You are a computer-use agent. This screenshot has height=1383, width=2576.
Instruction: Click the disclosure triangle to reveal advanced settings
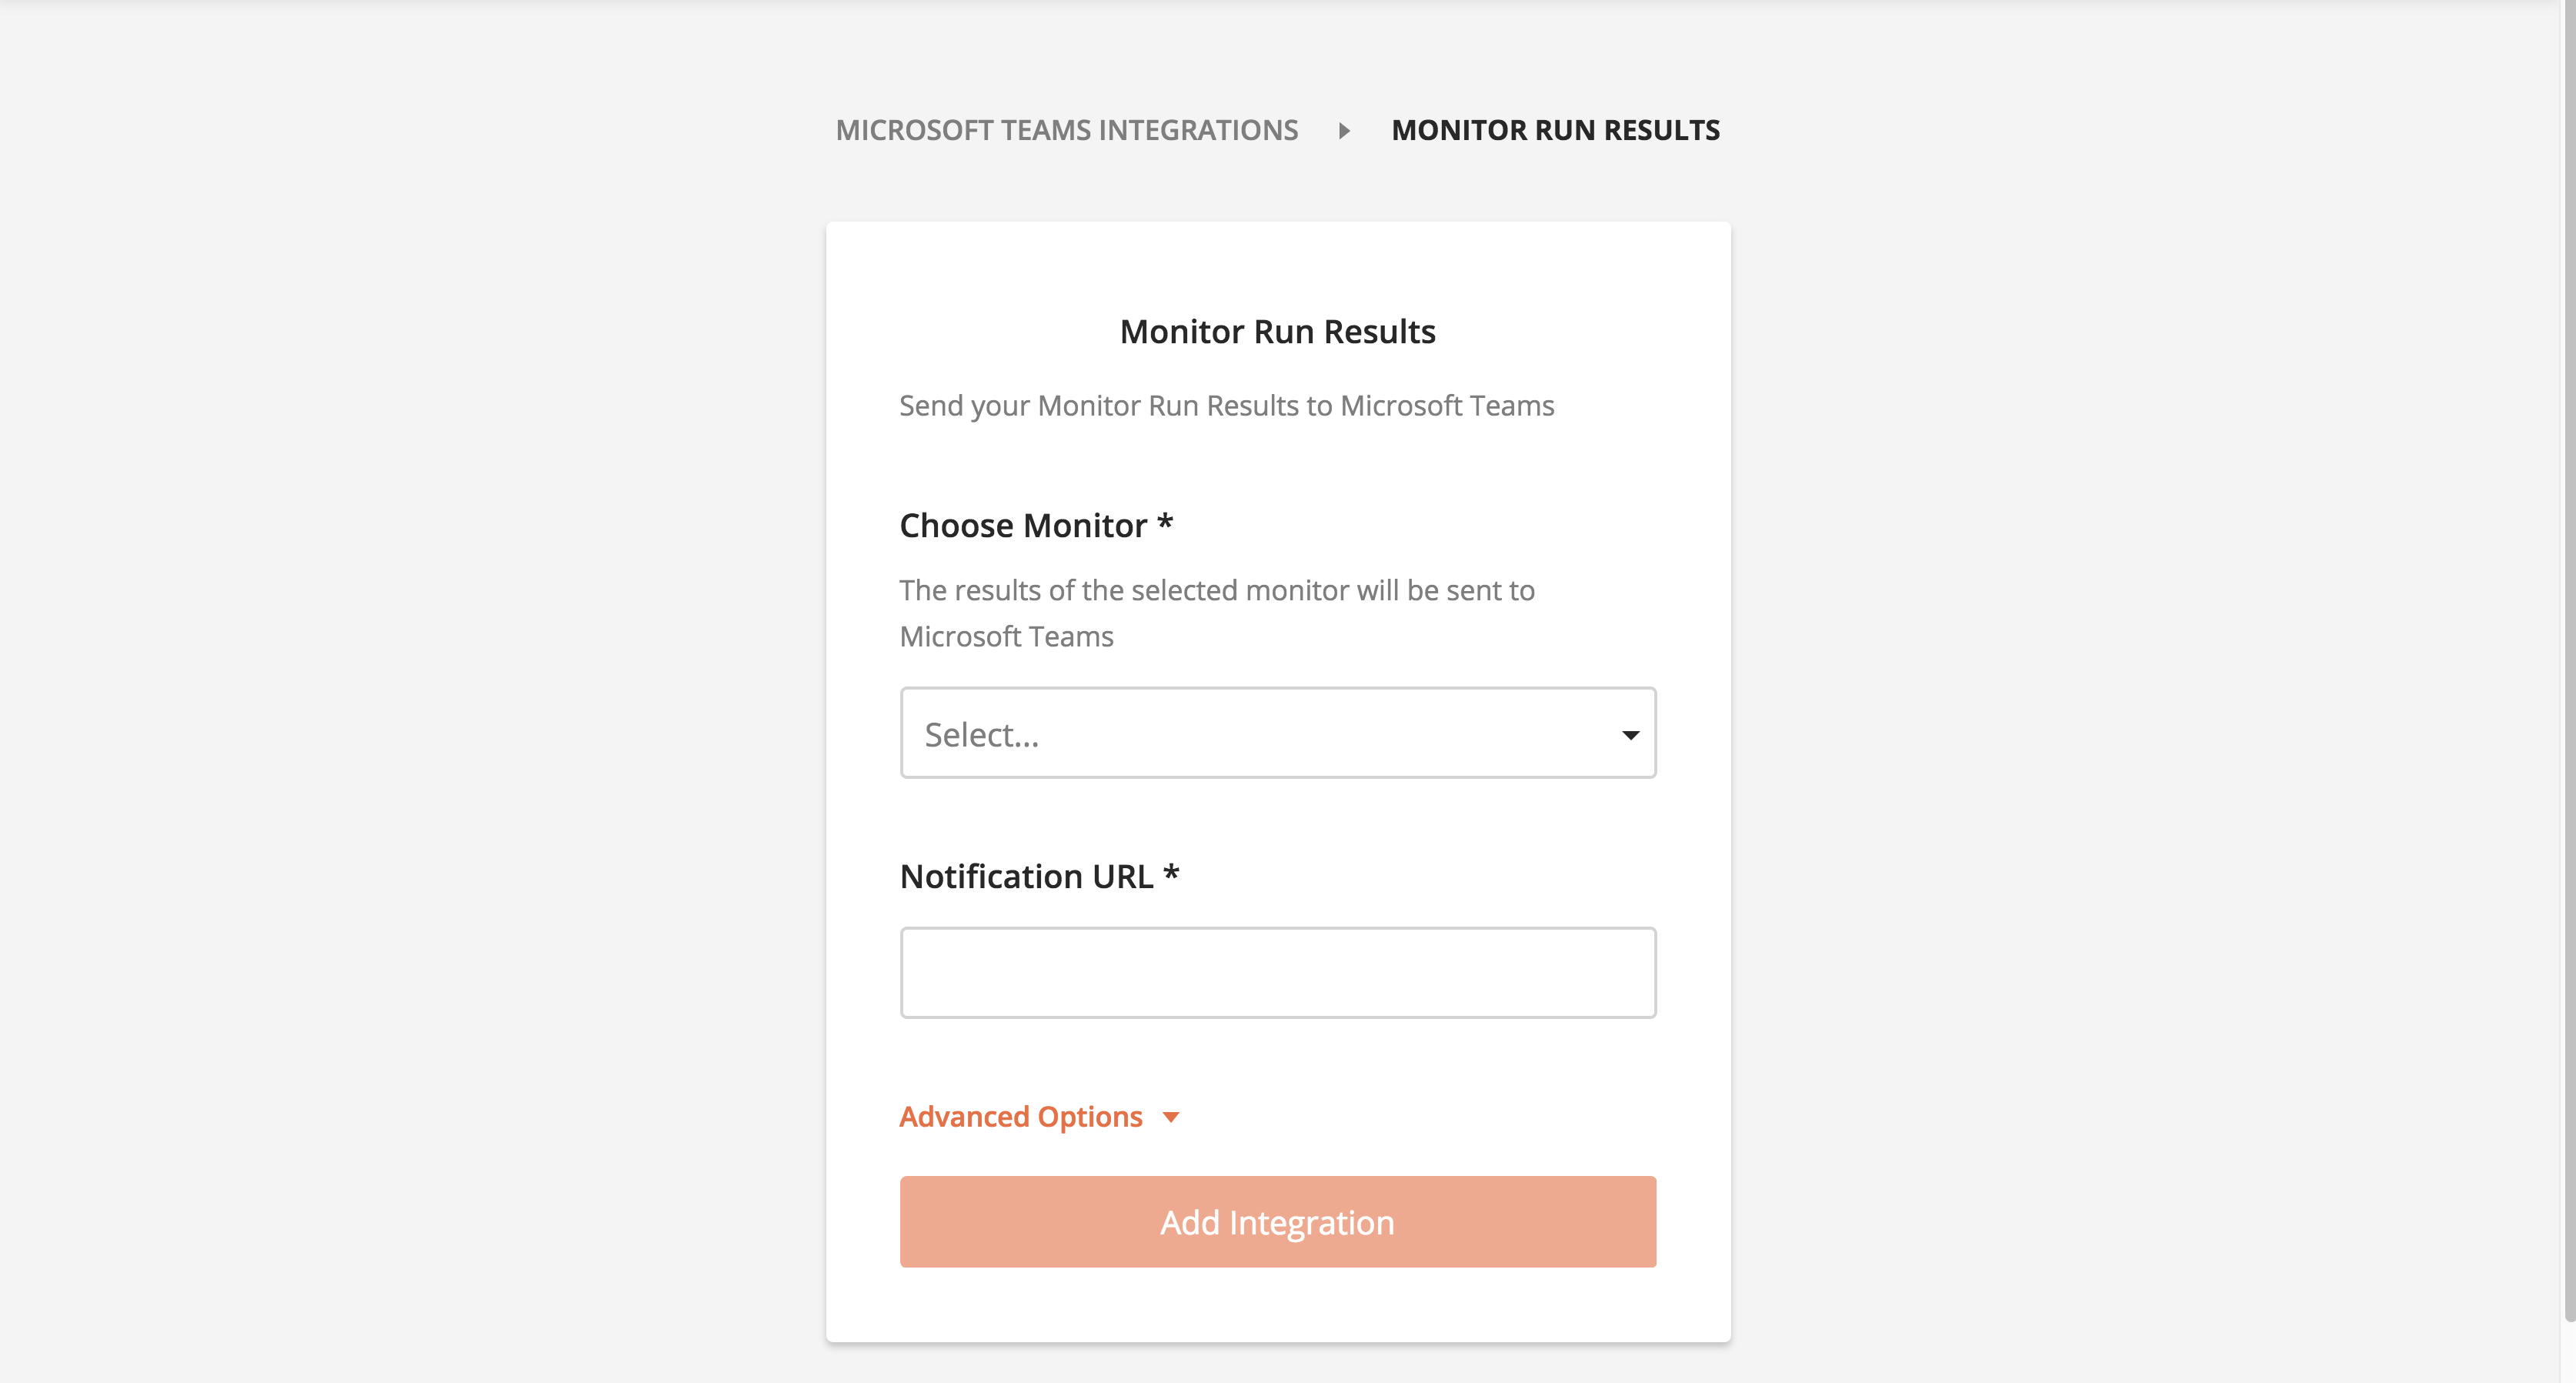click(x=1173, y=1118)
